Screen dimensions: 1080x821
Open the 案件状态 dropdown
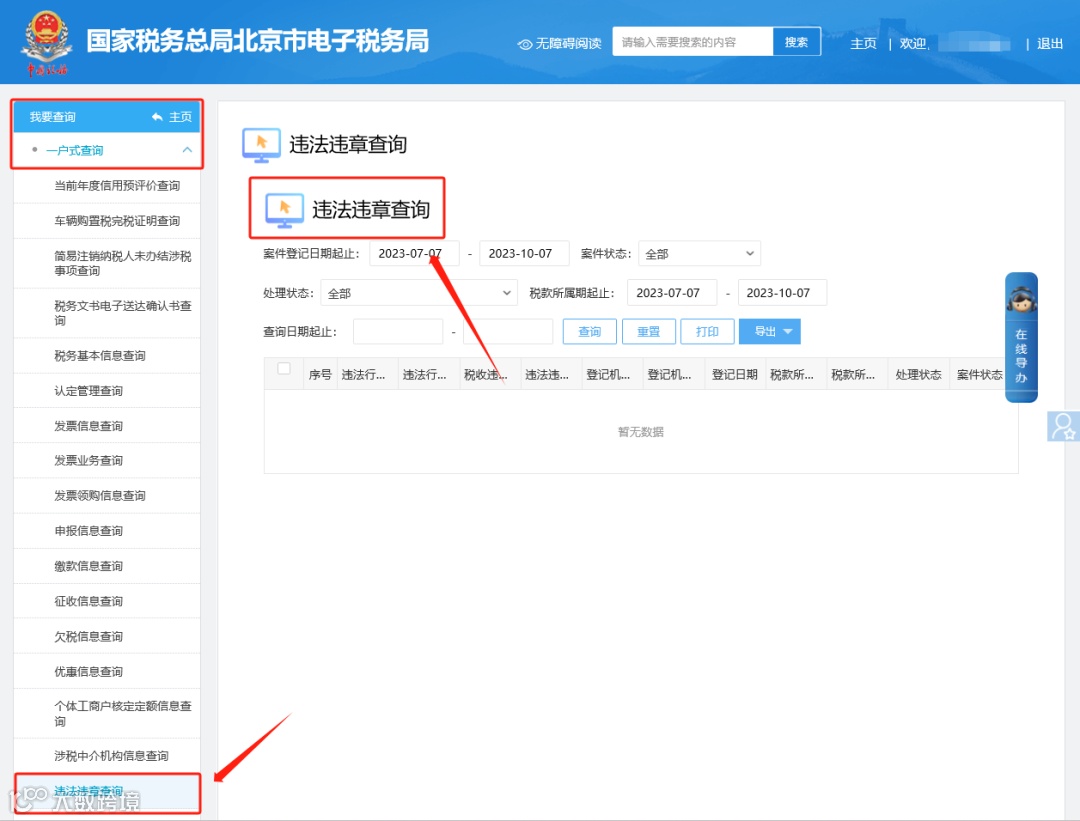point(699,253)
